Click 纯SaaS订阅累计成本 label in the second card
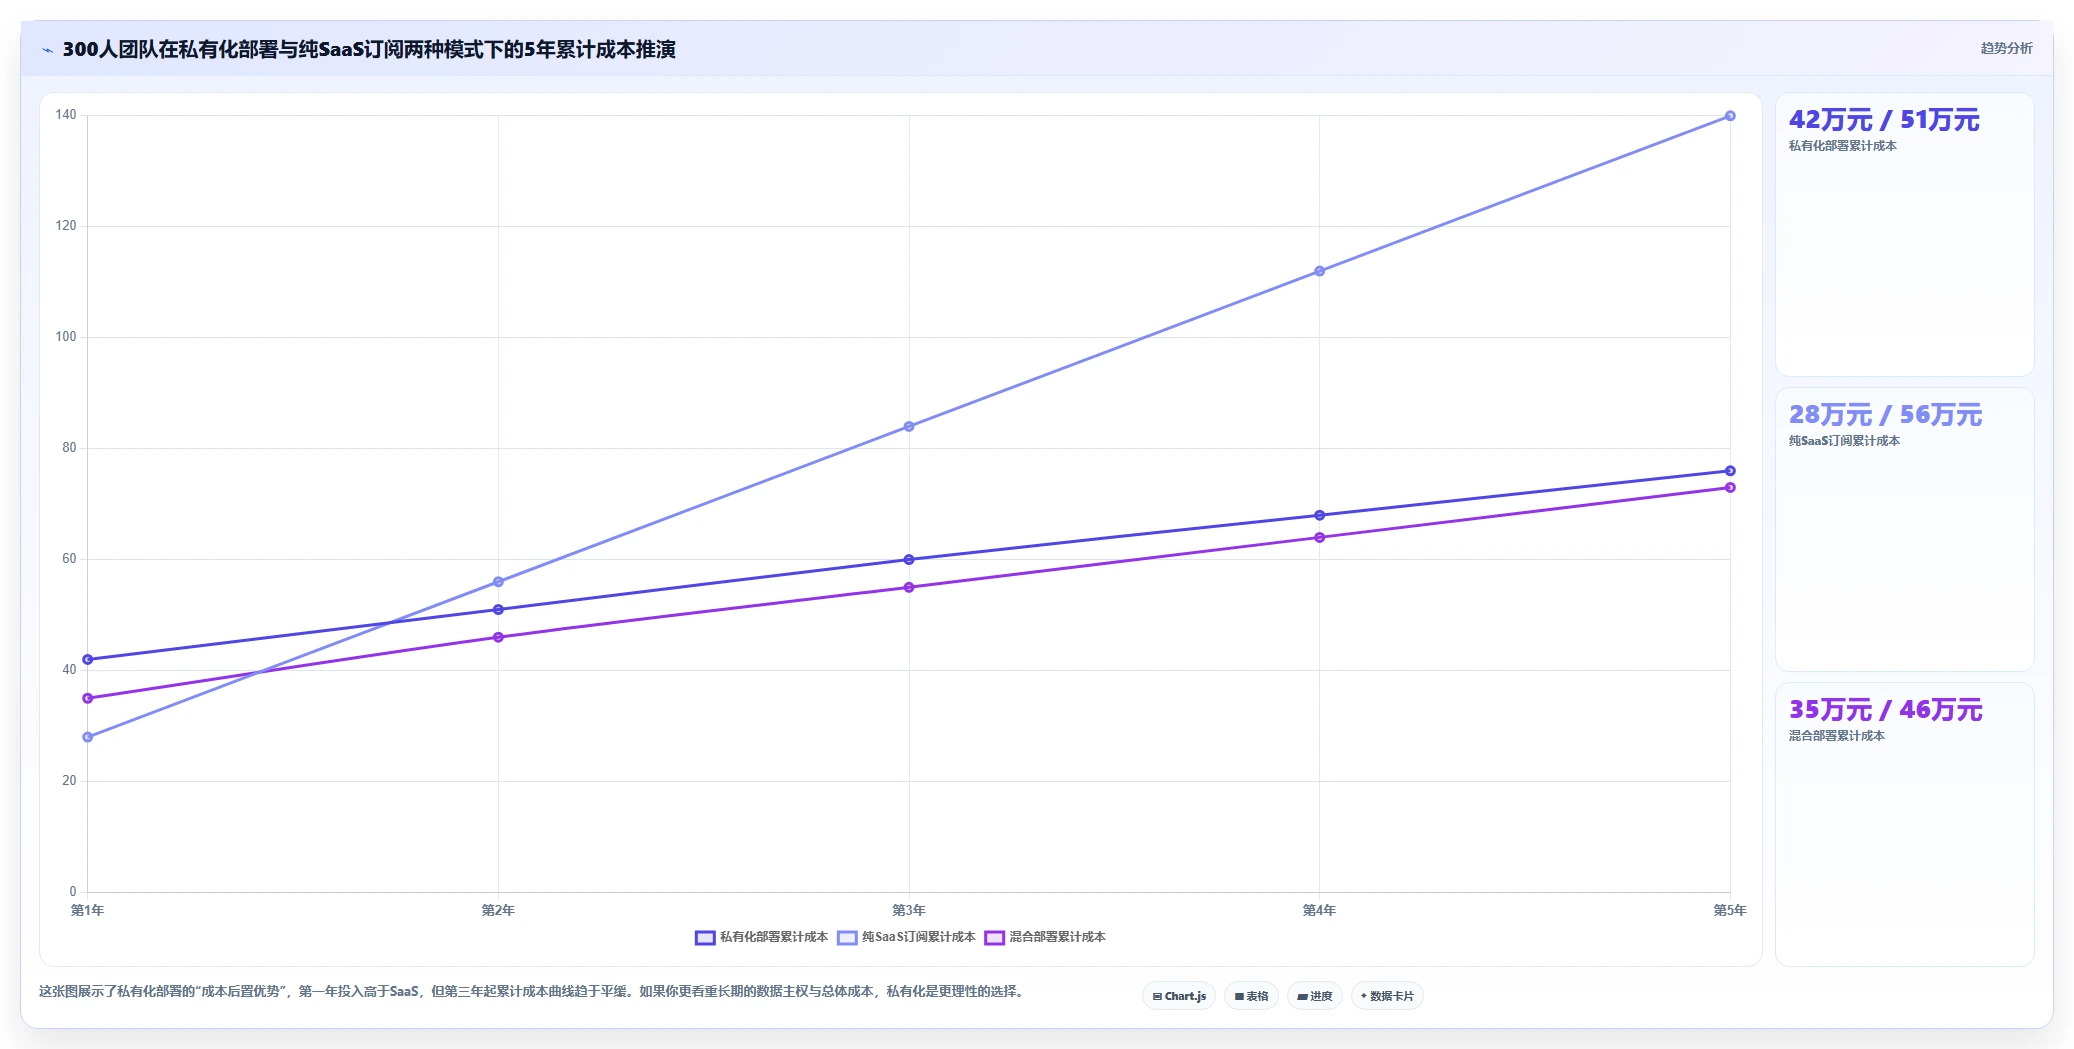The height and width of the screenshot is (1049, 2074). [1844, 441]
